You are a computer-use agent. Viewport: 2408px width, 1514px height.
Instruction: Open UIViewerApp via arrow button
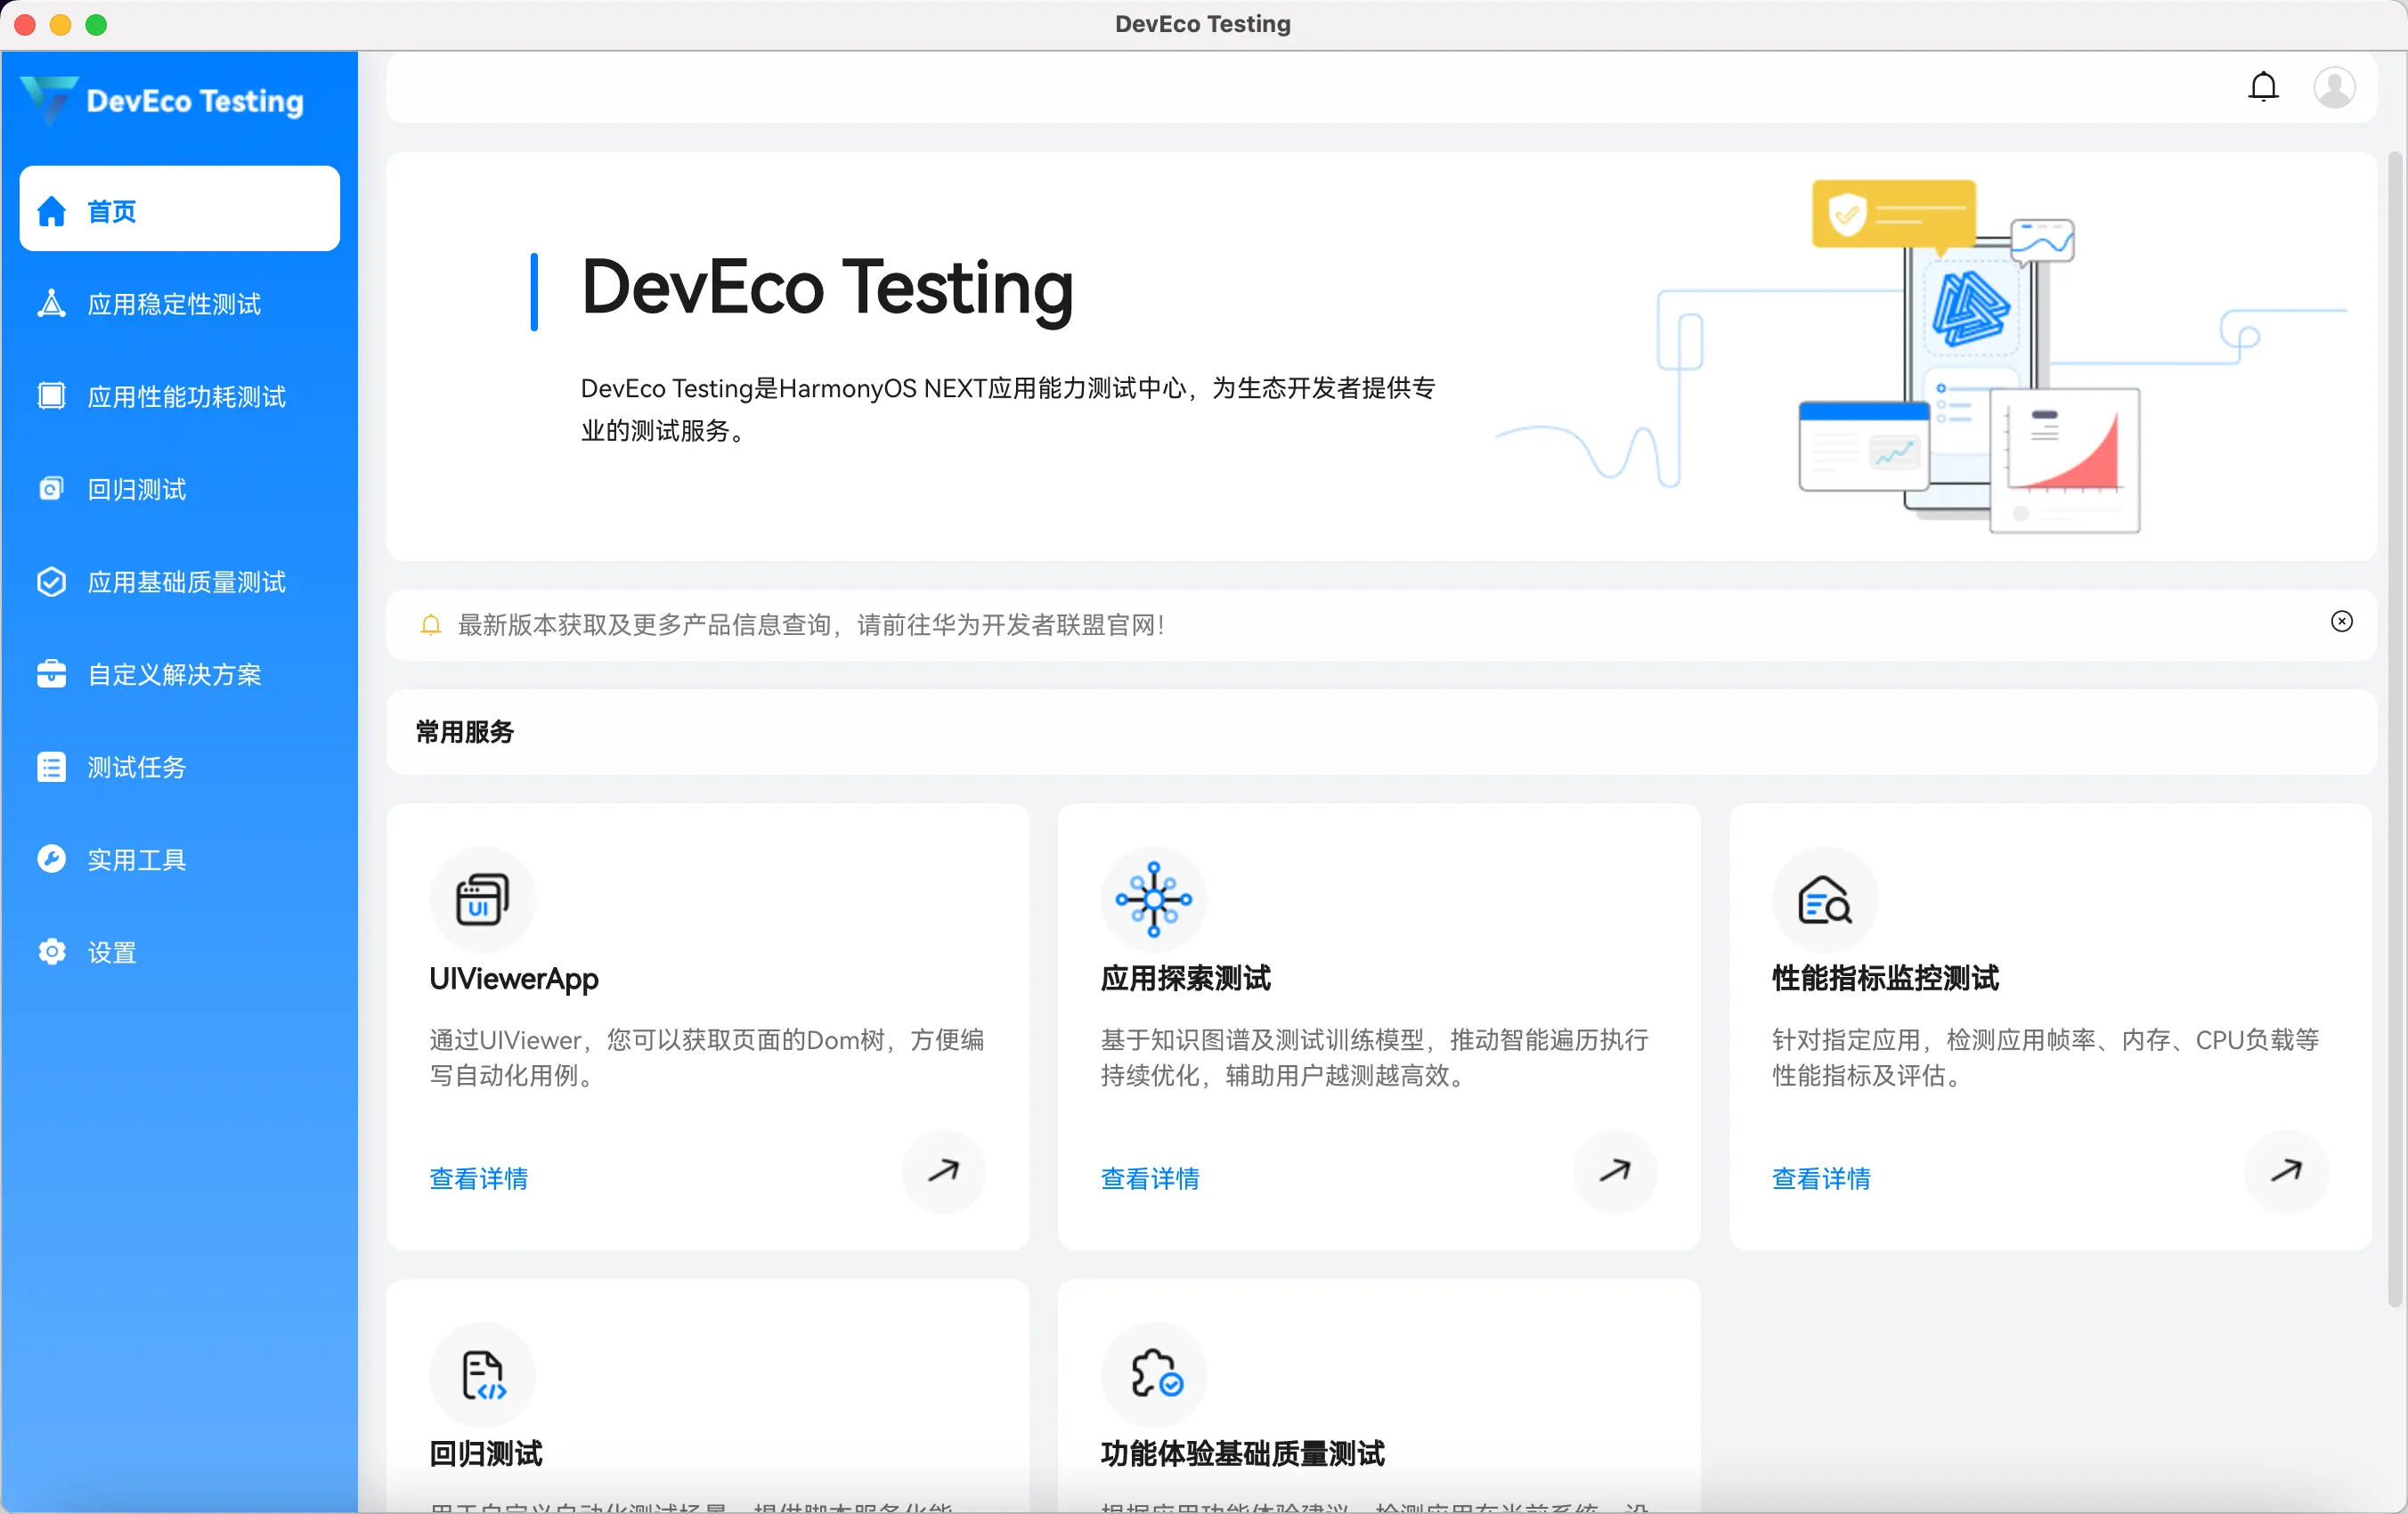tap(943, 1170)
